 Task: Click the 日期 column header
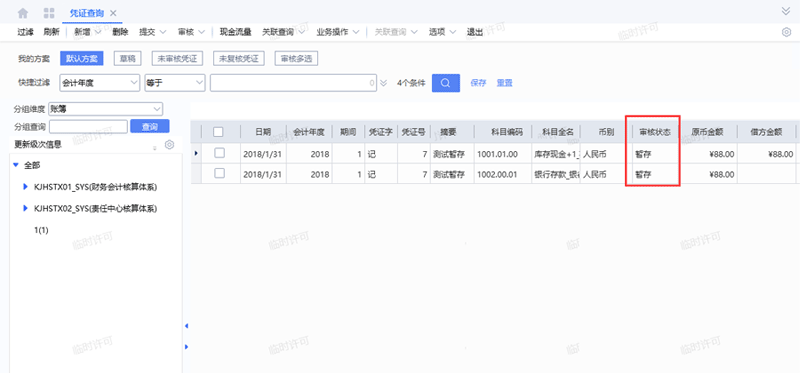pos(263,132)
